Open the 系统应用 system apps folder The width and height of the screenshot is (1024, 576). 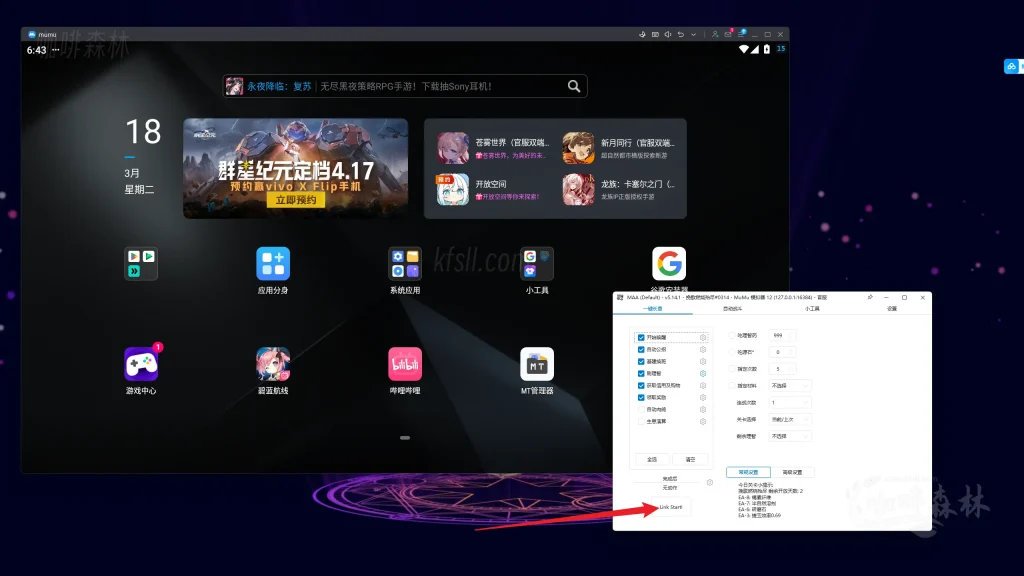pyautogui.click(x=405, y=264)
